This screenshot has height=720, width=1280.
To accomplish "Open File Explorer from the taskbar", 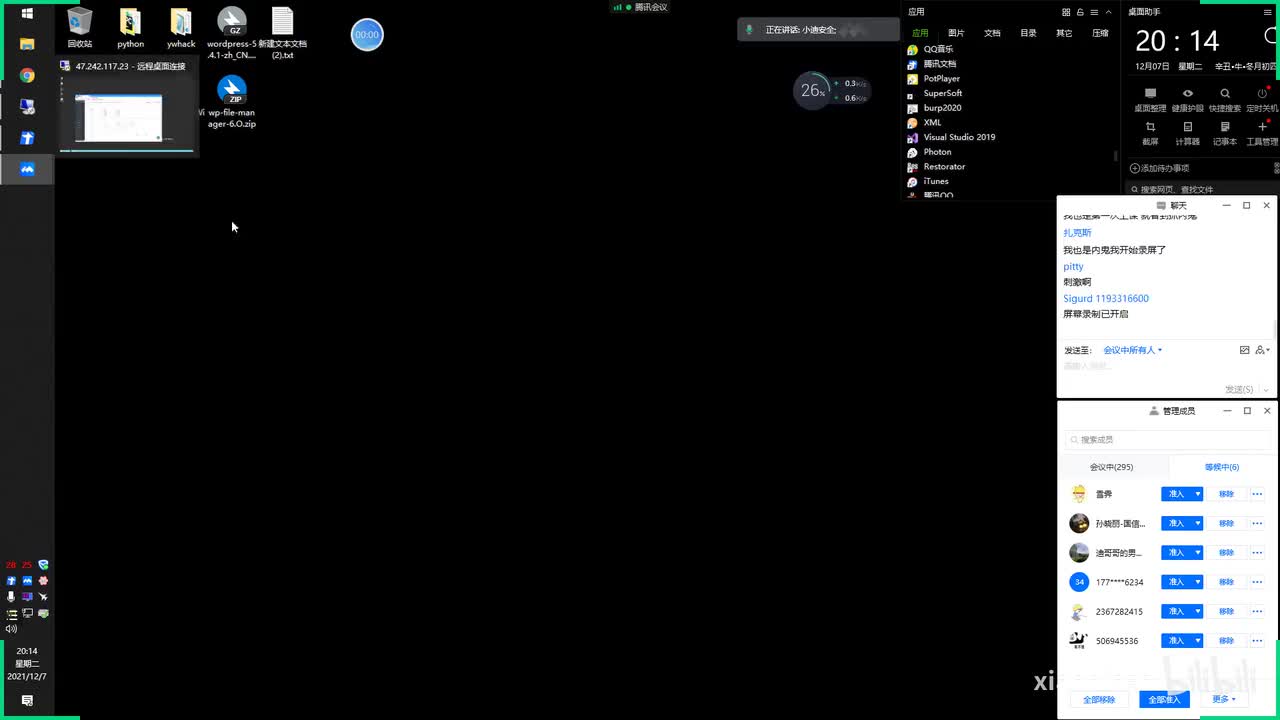I will click(x=27, y=45).
